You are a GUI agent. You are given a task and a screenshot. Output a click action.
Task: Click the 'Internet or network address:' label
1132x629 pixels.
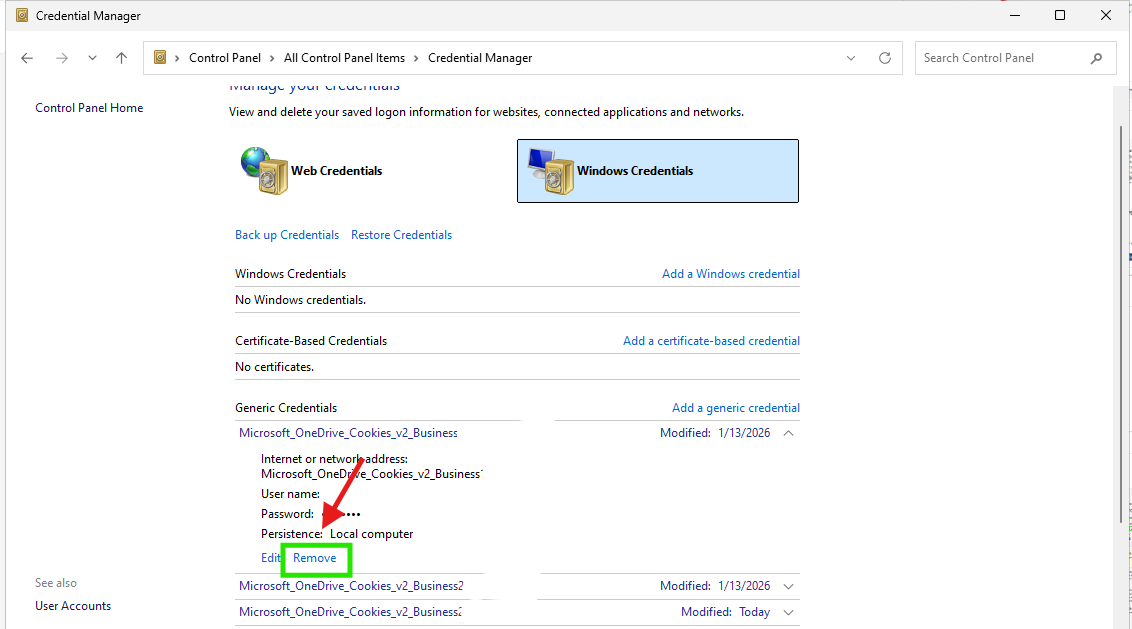click(x=334, y=459)
